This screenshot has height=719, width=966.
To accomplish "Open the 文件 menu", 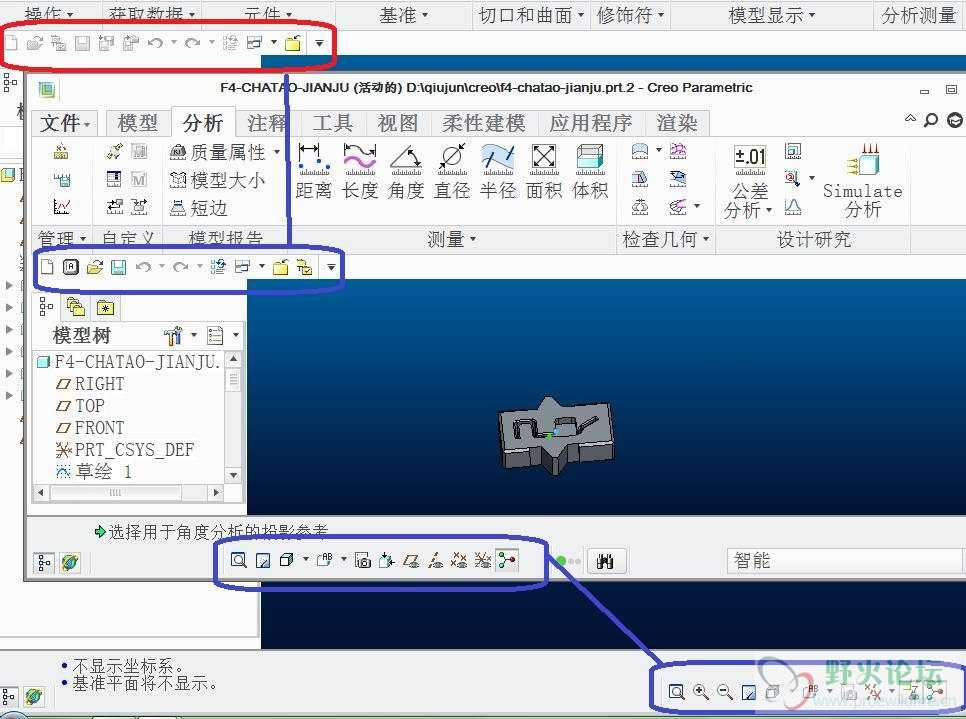I will click(x=65, y=123).
